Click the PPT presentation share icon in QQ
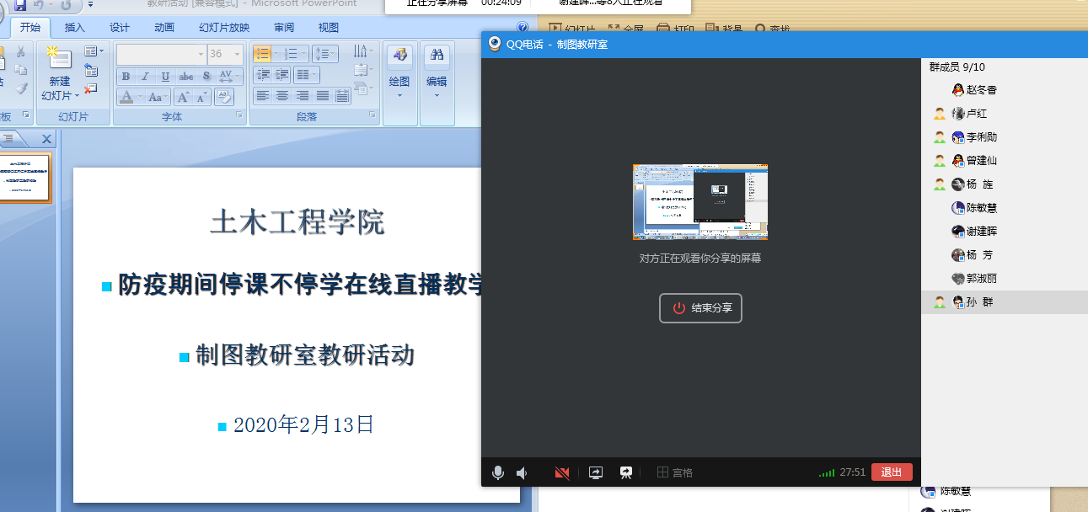 (x=626, y=472)
